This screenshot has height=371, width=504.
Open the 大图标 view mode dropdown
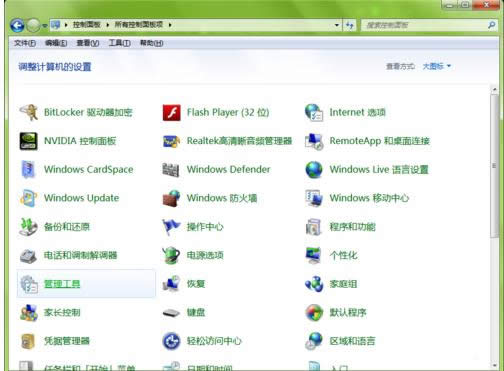pyautogui.click(x=437, y=66)
